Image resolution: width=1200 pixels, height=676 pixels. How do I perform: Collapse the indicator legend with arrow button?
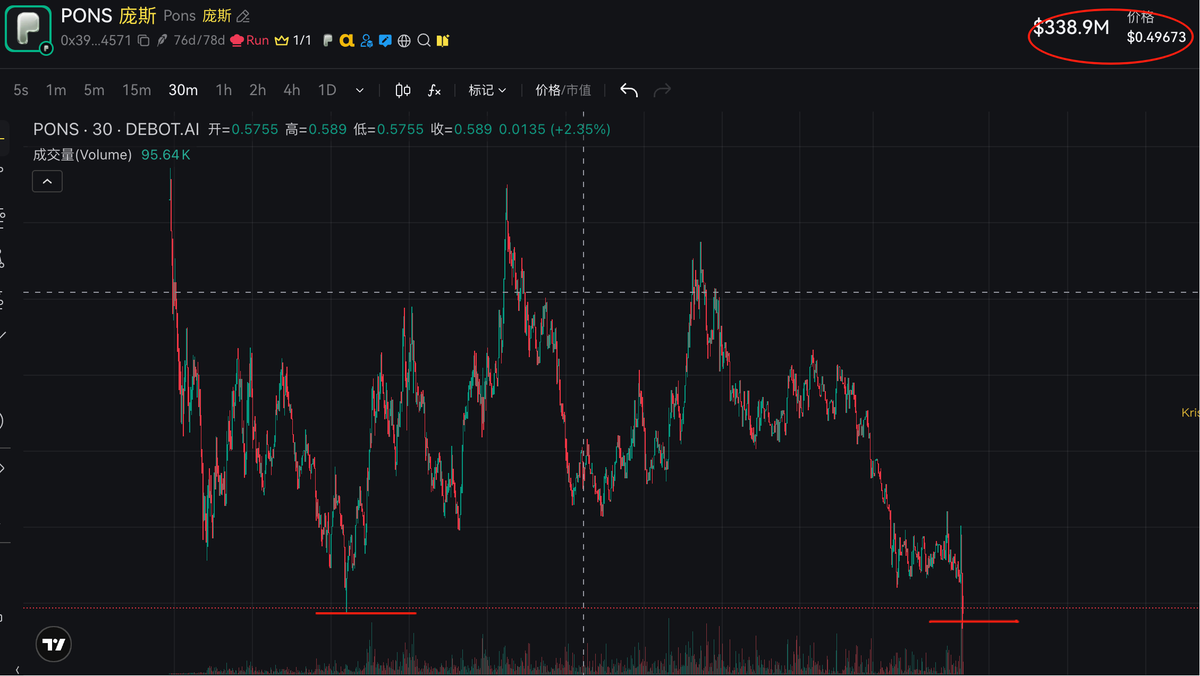48,181
